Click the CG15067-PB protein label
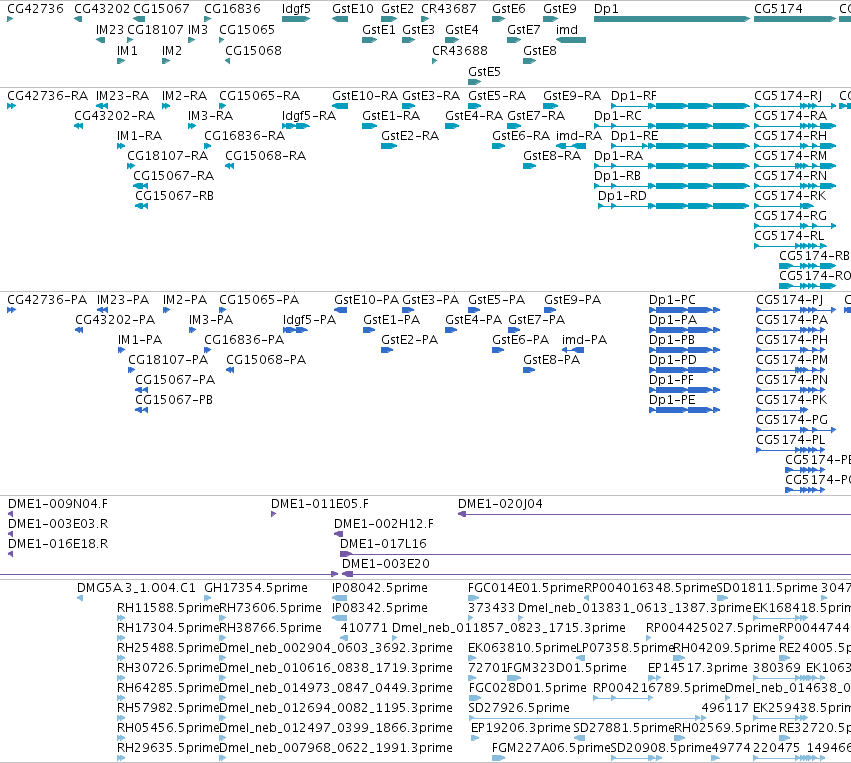 pos(174,400)
